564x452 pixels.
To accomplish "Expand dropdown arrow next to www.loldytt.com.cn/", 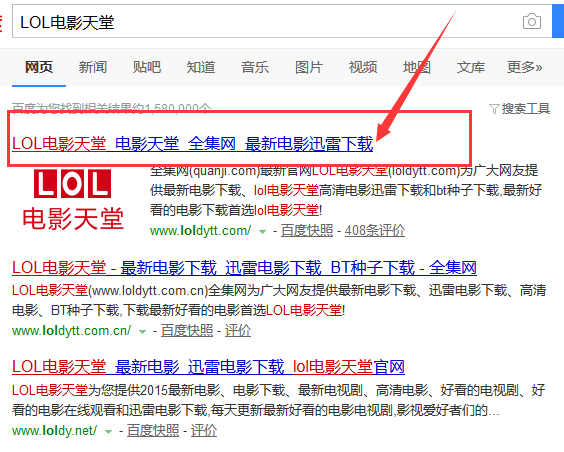I will click(142, 332).
